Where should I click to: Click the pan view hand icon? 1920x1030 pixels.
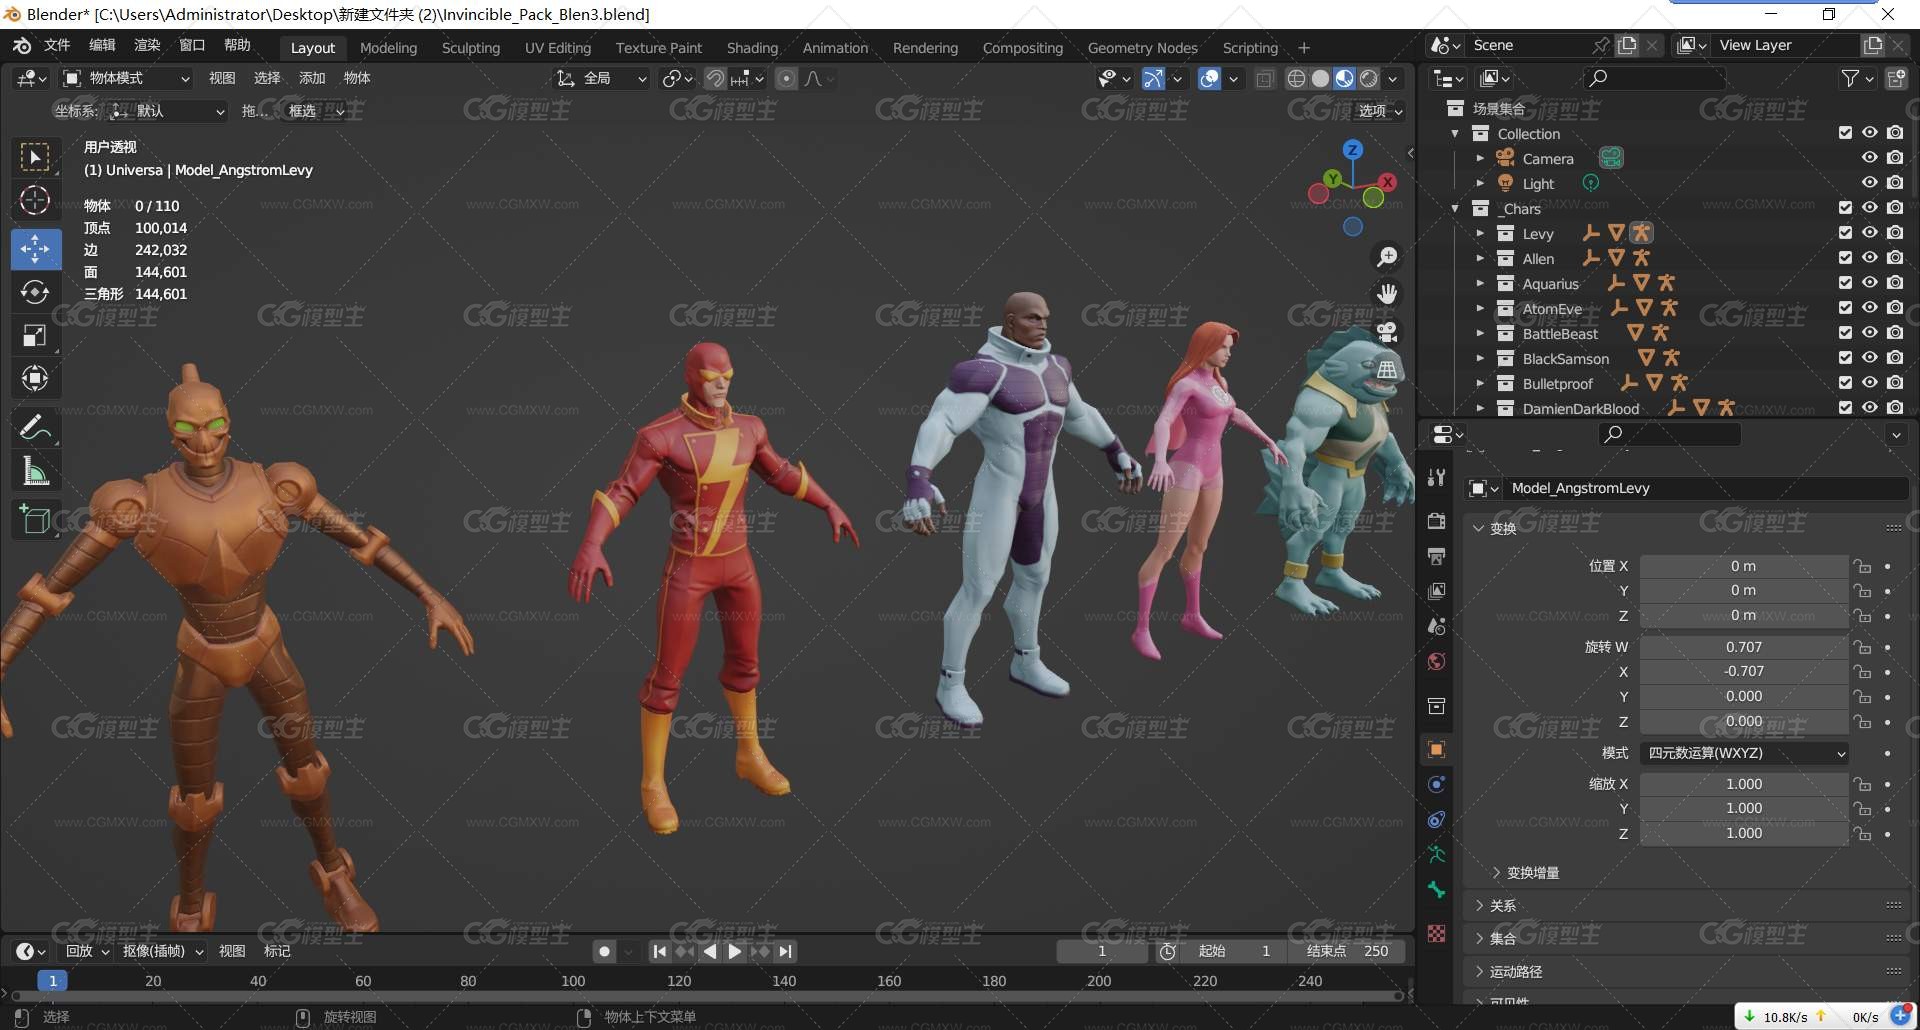[x=1387, y=294]
